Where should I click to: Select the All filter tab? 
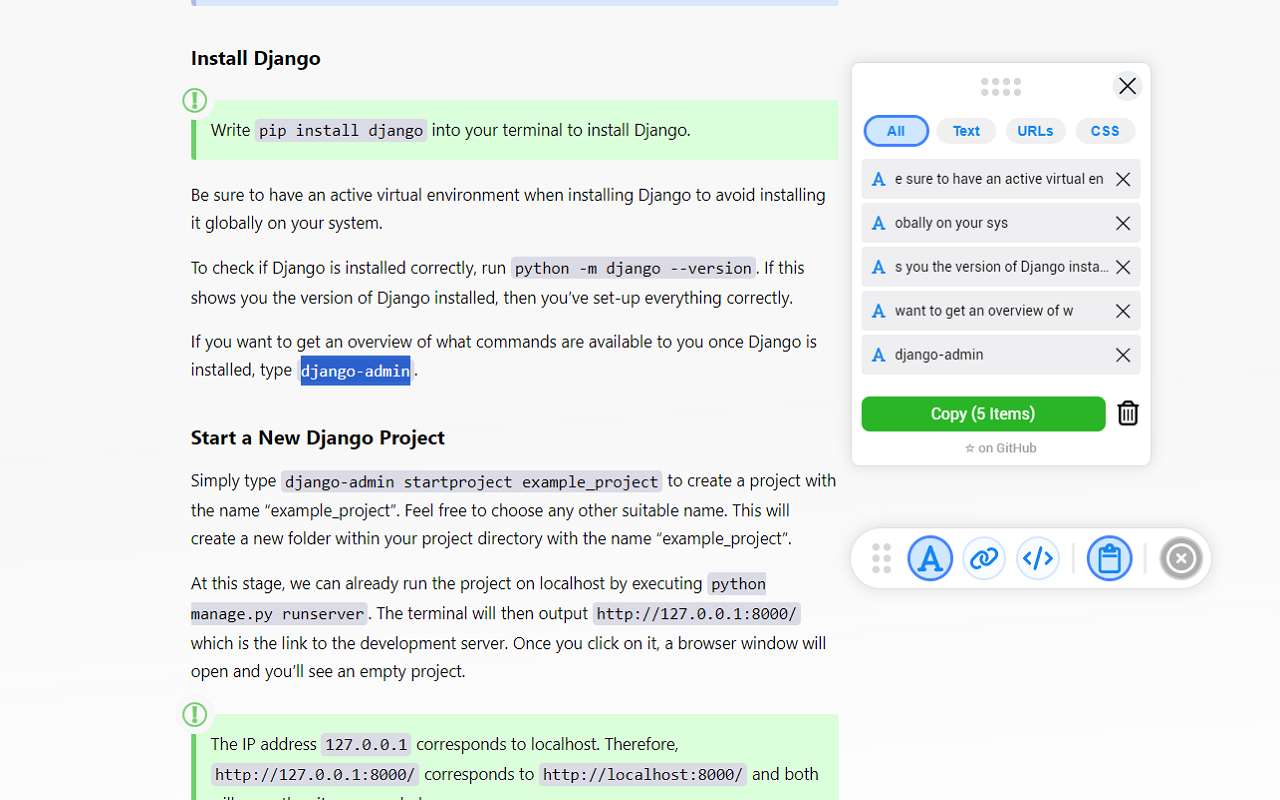click(x=896, y=131)
